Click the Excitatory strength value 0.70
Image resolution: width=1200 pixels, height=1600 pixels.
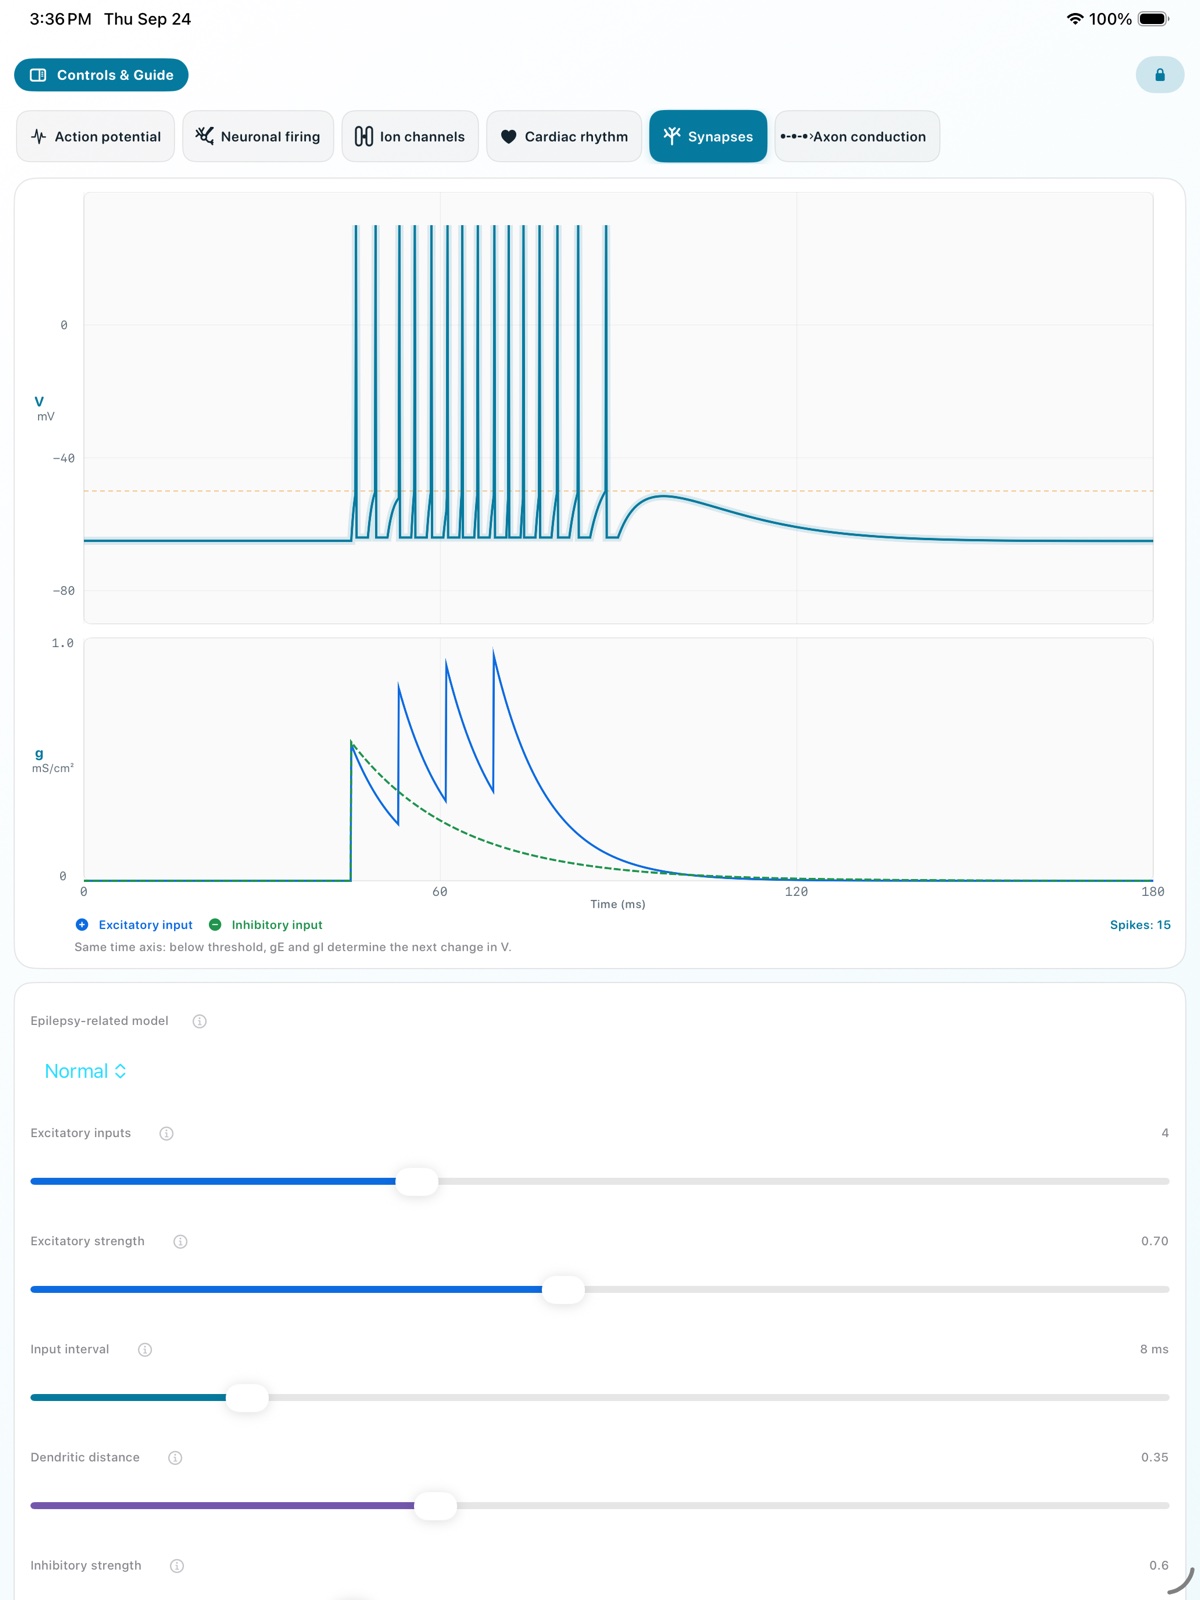pos(1154,1241)
